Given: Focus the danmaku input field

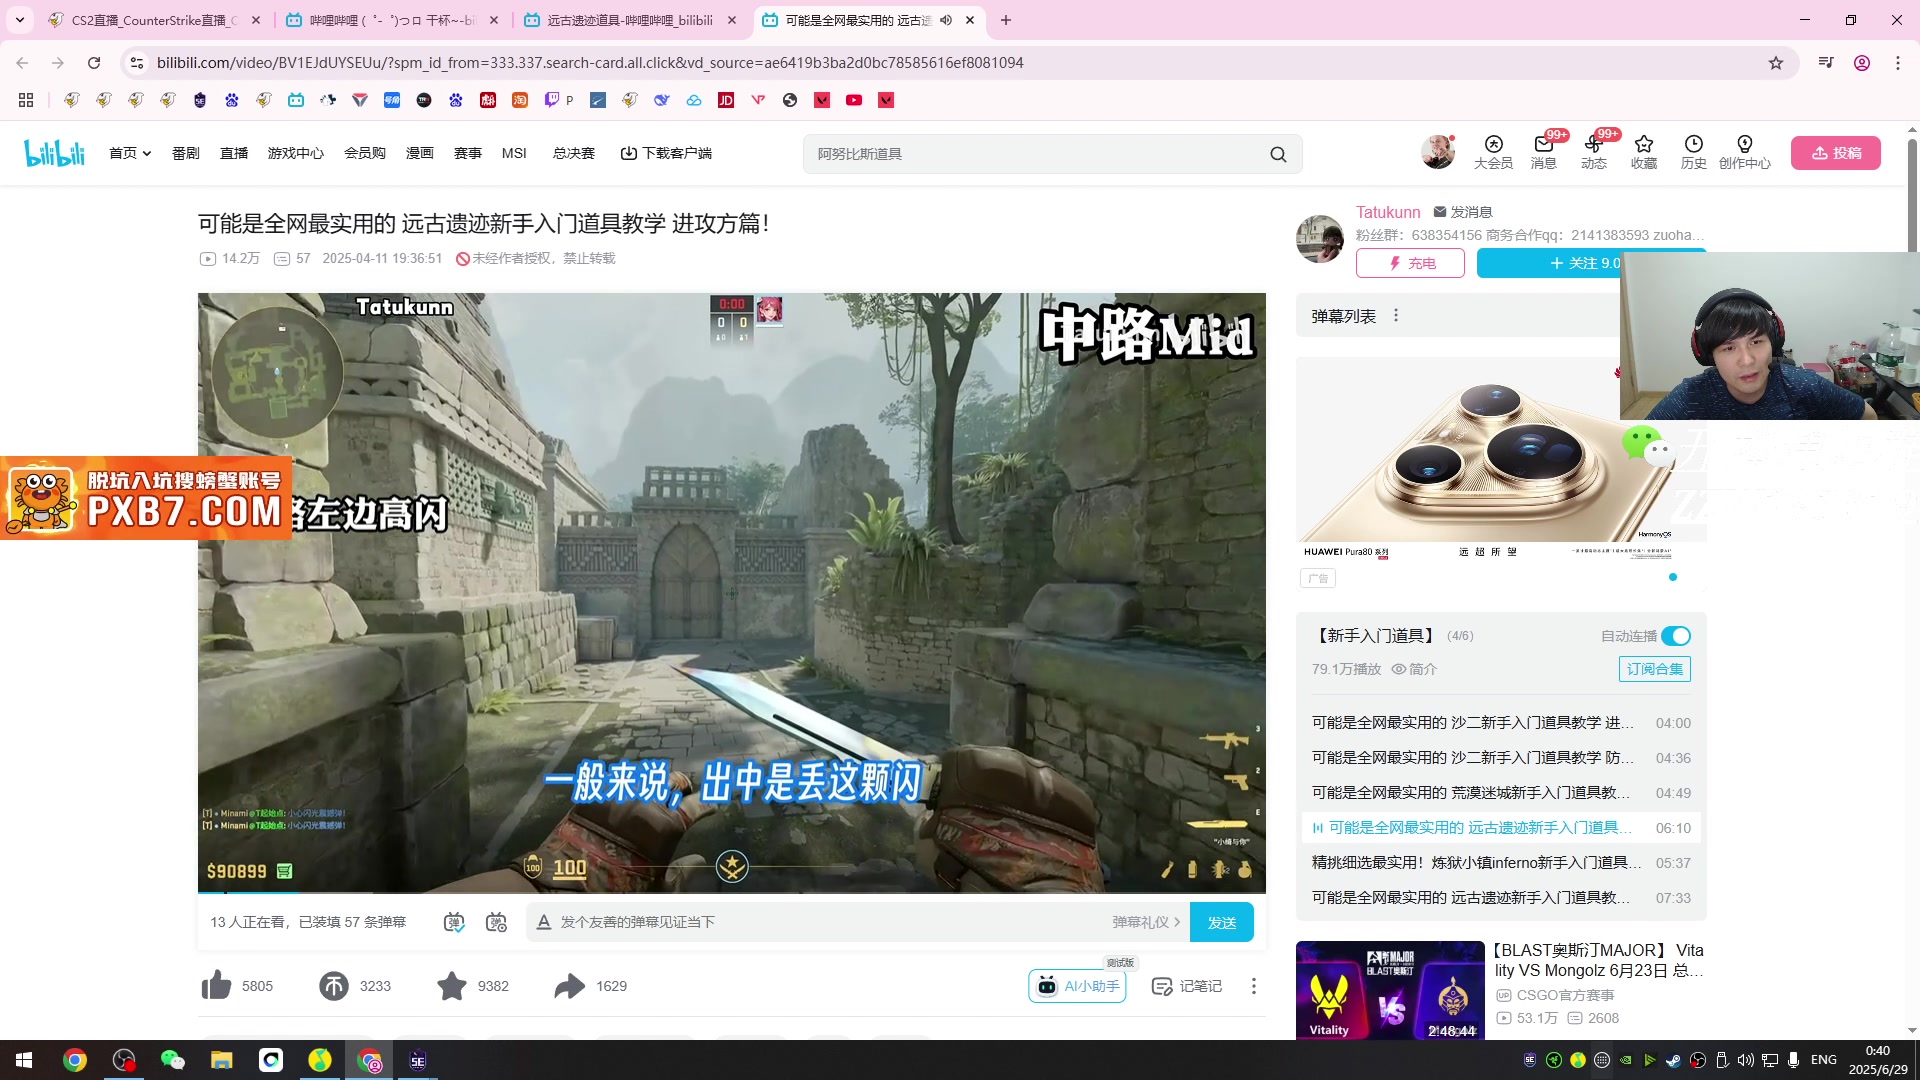Looking at the screenshot, I should tap(830, 922).
